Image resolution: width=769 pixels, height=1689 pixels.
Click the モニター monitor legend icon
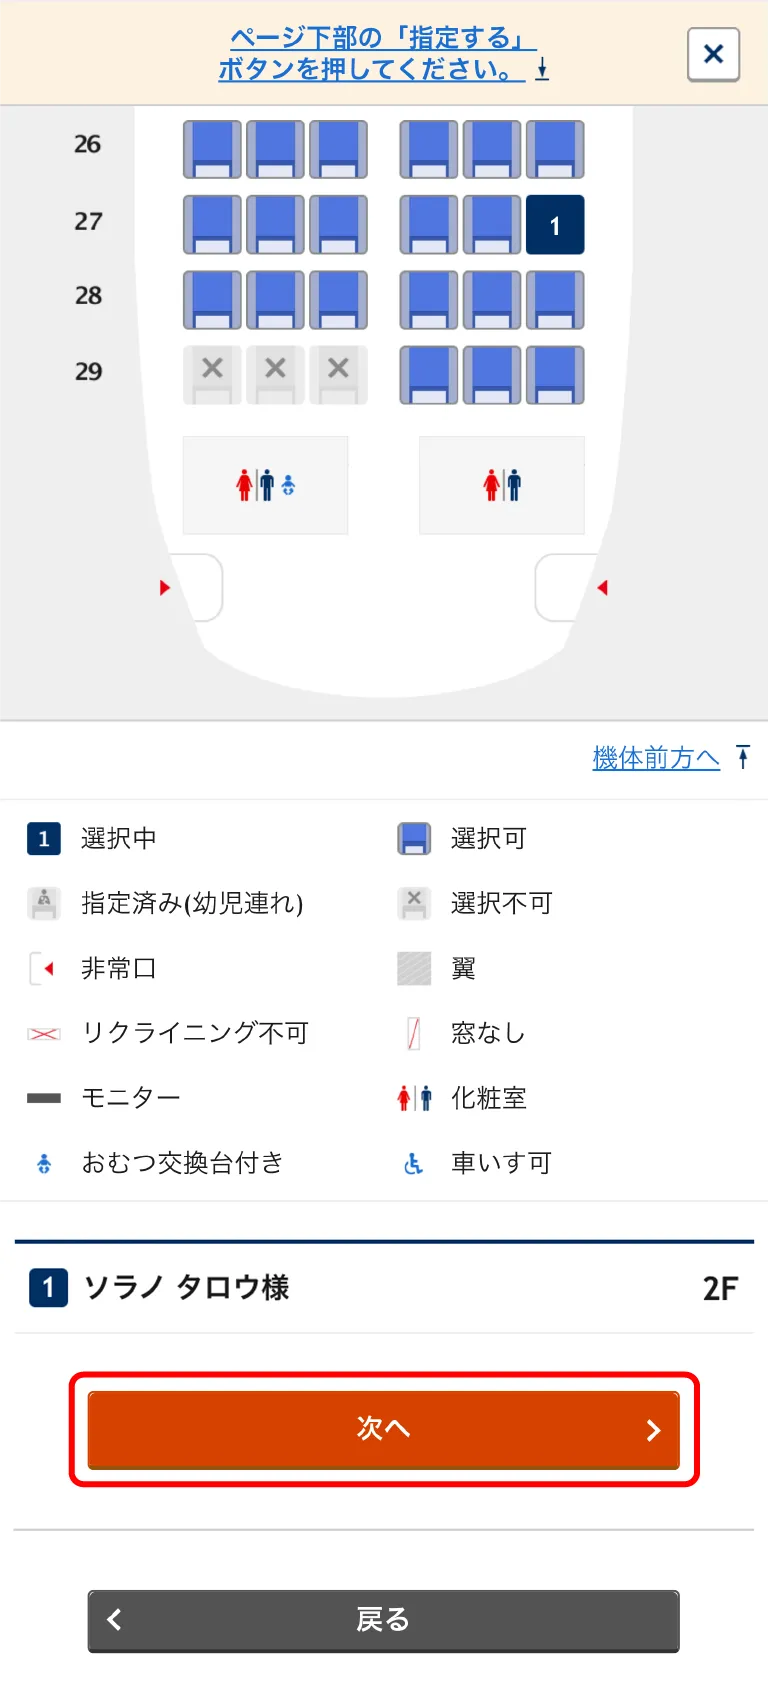pos(43,1097)
